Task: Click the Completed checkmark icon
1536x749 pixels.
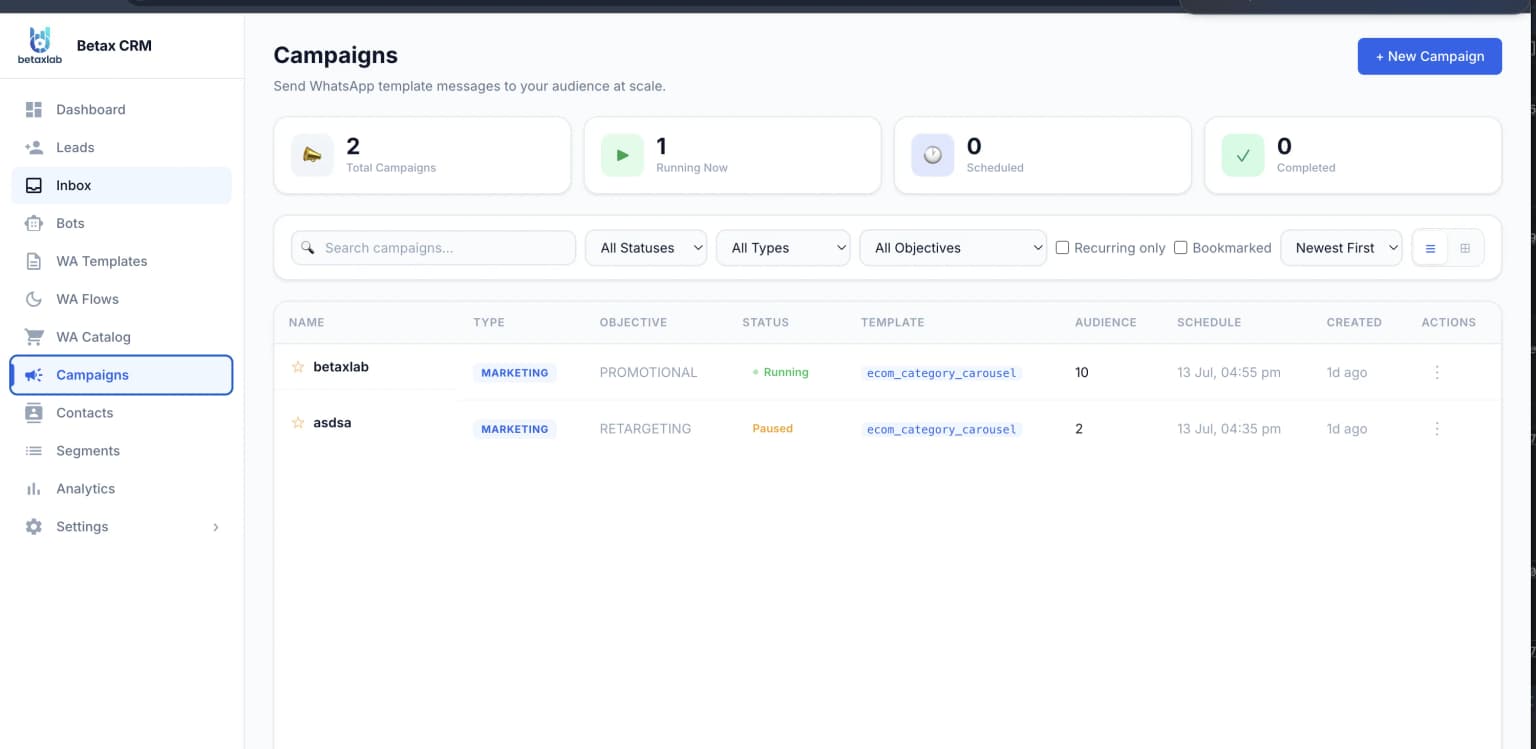Action: click(x=1243, y=155)
